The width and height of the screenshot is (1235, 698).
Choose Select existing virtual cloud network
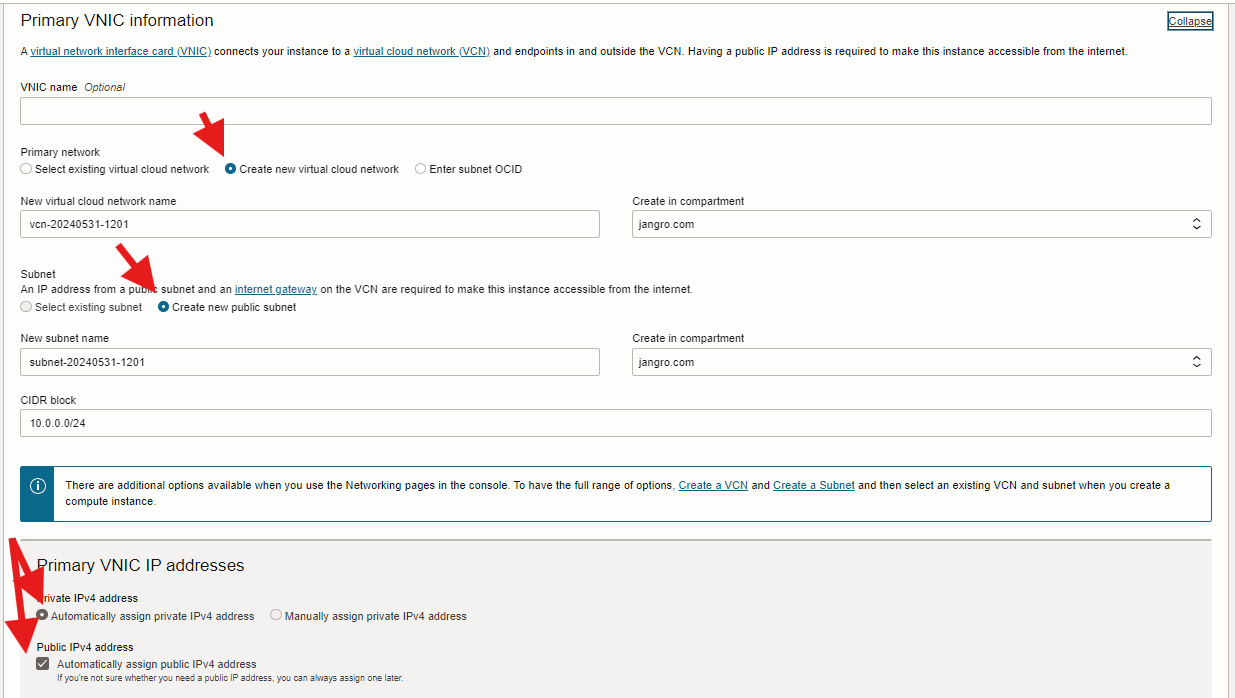(25, 168)
